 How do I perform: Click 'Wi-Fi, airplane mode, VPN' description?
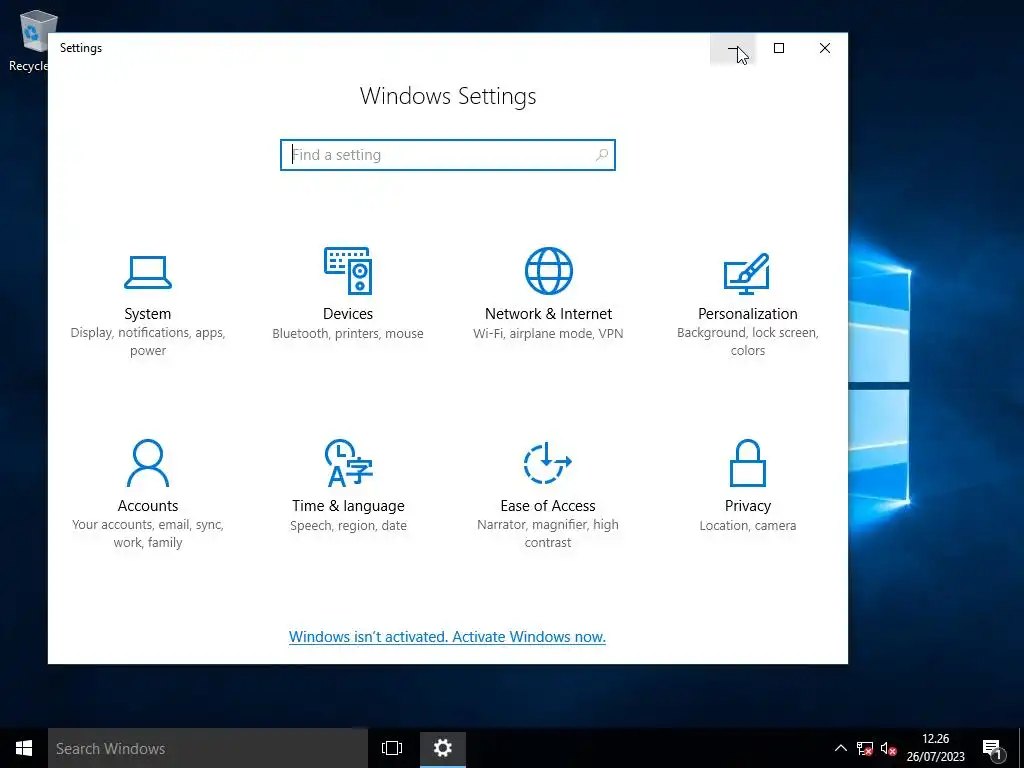[x=548, y=333]
